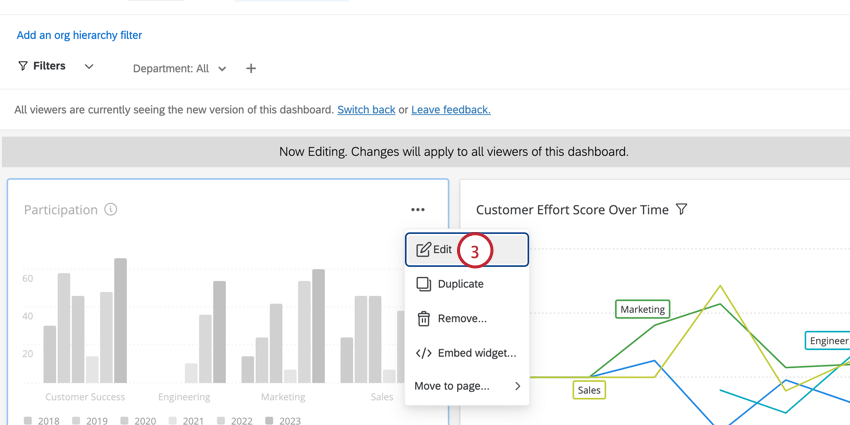Click Add an org hierarchy filter link
This screenshot has height=425, width=850.
79,35
